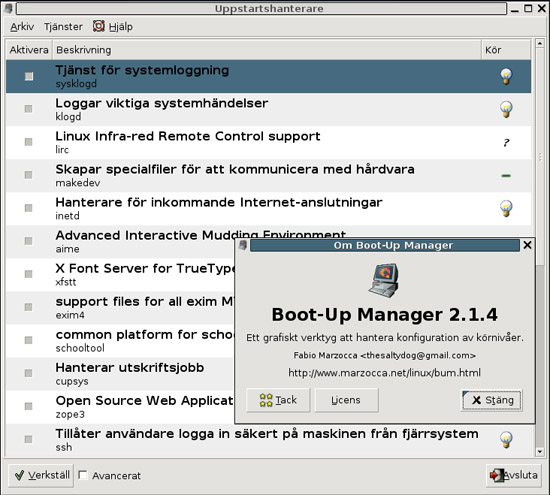Screen dimensions: 550x495
Task: Toggle the zope3 checkbox
Action: point(28,407)
